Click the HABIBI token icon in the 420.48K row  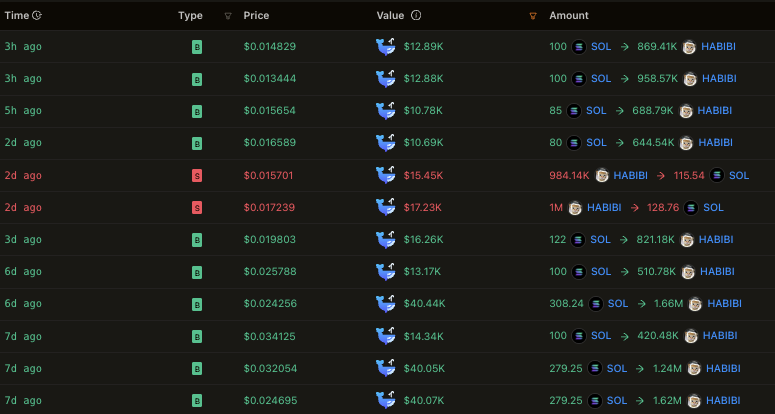tap(690, 336)
